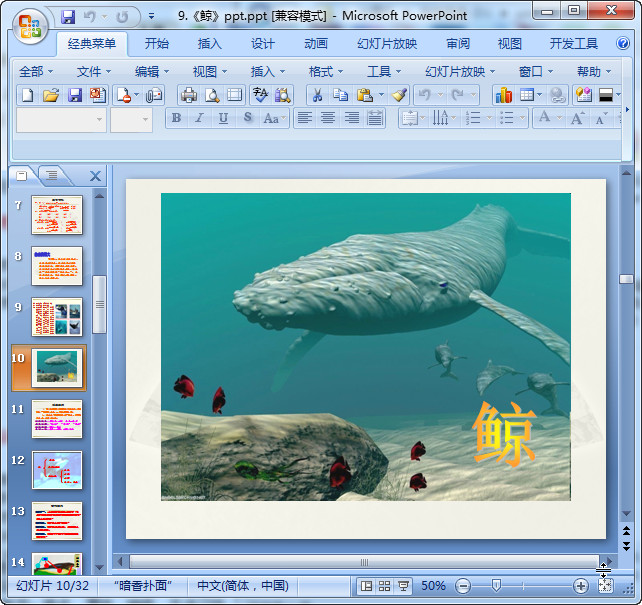The height and width of the screenshot is (605, 642).
Task: Apply distributed alignment icon
Action: click(x=375, y=118)
